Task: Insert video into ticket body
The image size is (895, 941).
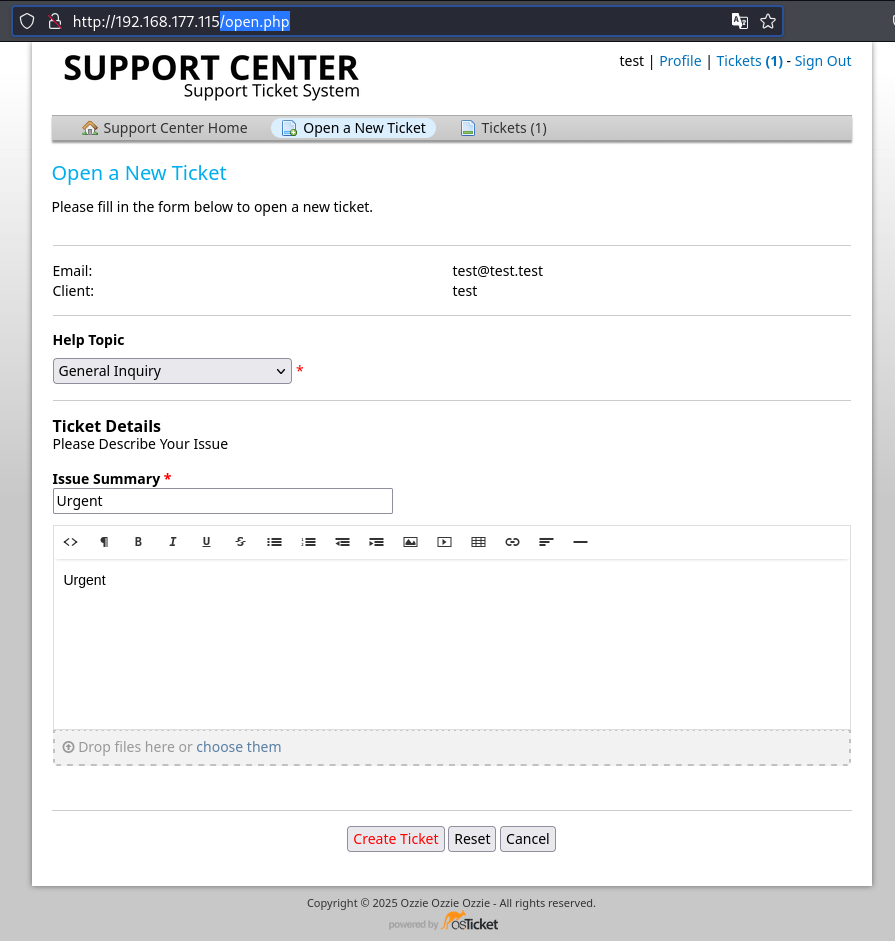Action: pos(444,542)
